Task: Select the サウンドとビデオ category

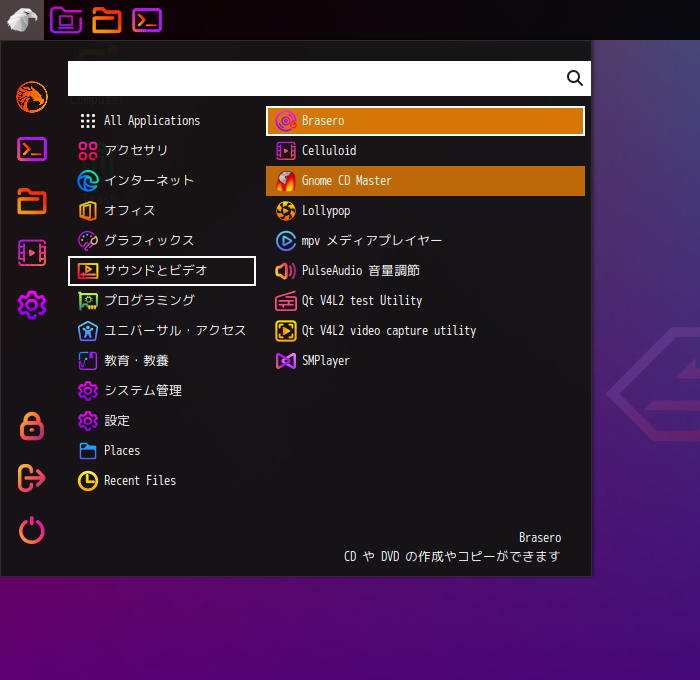Action: tap(162, 271)
